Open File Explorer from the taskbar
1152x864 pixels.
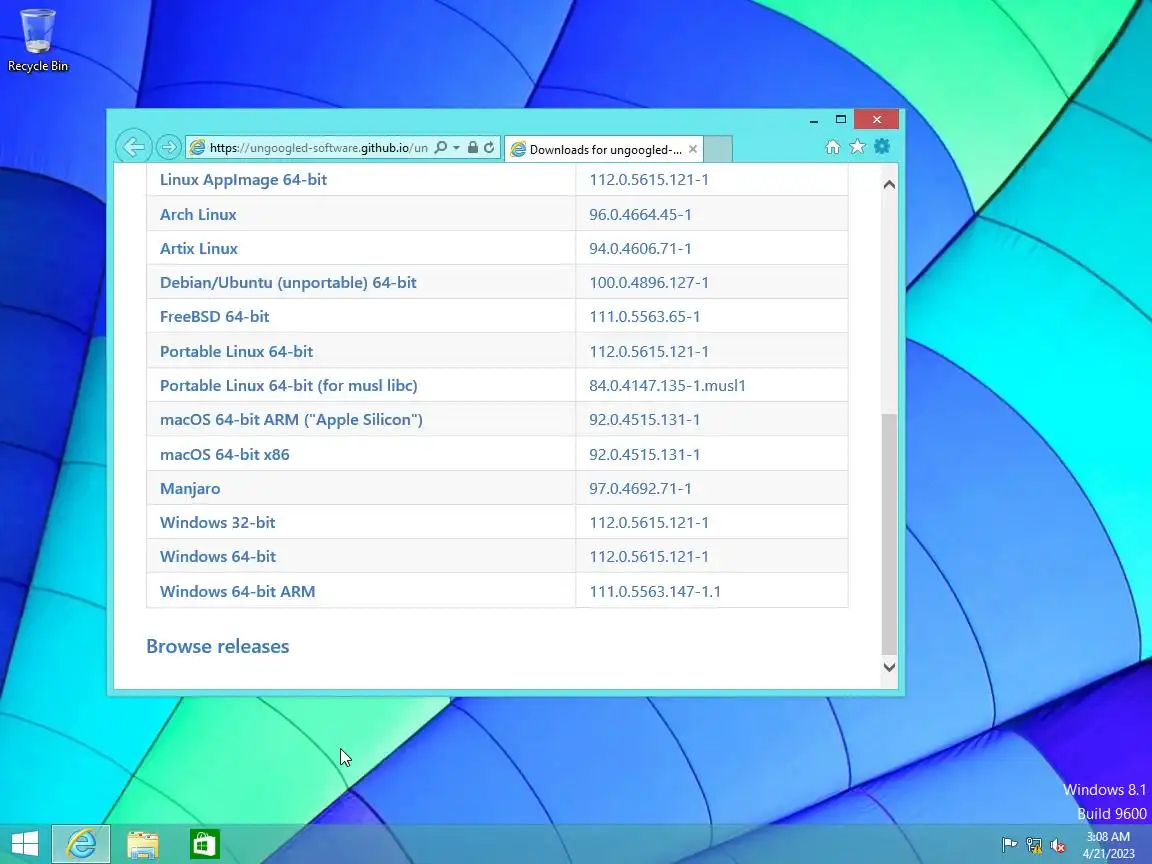[143, 844]
